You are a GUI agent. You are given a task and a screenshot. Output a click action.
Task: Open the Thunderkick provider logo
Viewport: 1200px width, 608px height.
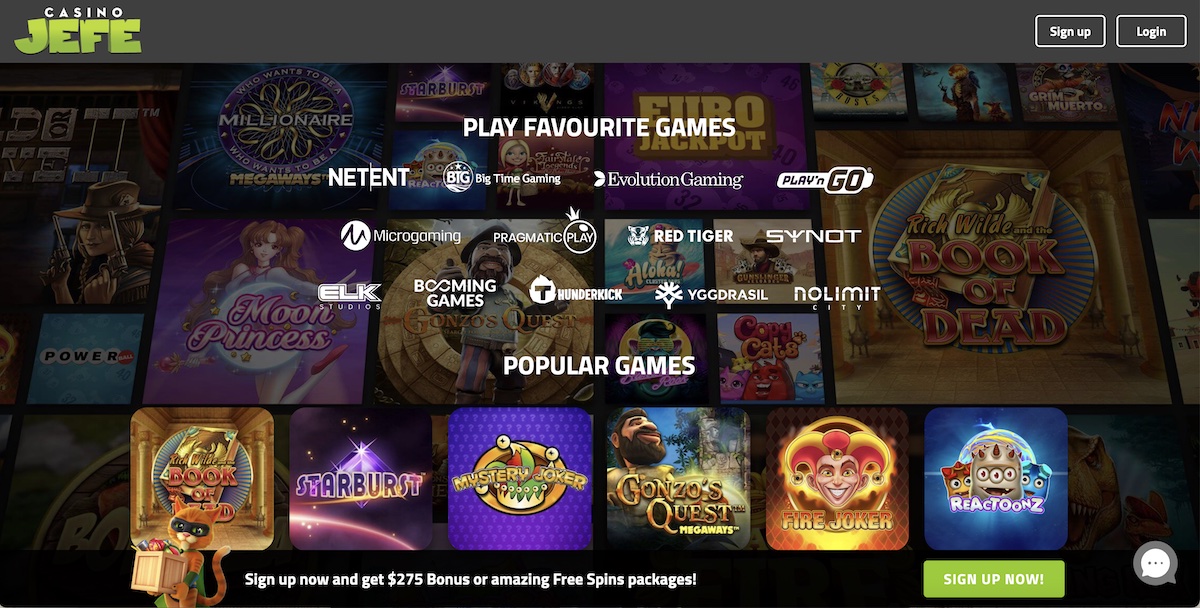(x=576, y=290)
